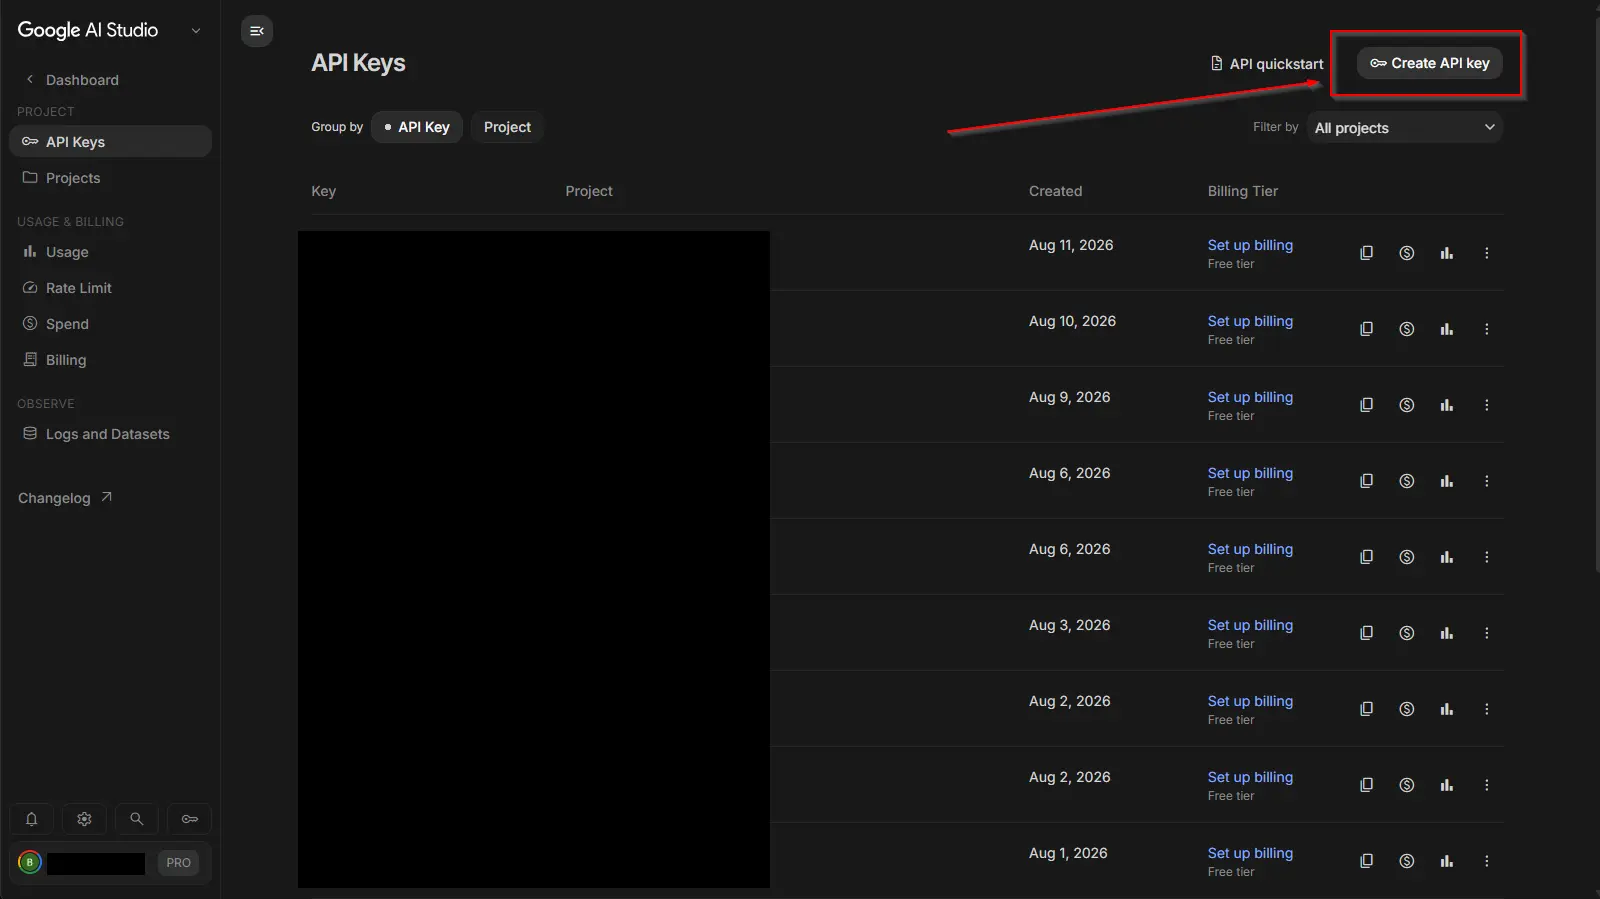The height and width of the screenshot is (899, 1600).
Task: Click the API Keys page heading
Action: pos(358,63)
